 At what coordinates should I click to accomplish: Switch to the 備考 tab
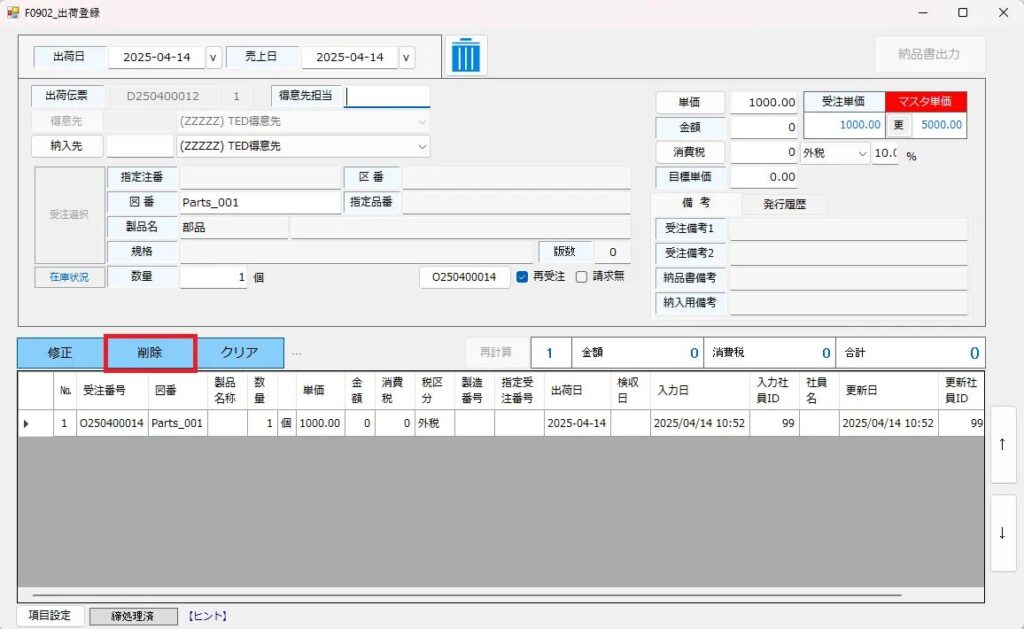(696, 203)
